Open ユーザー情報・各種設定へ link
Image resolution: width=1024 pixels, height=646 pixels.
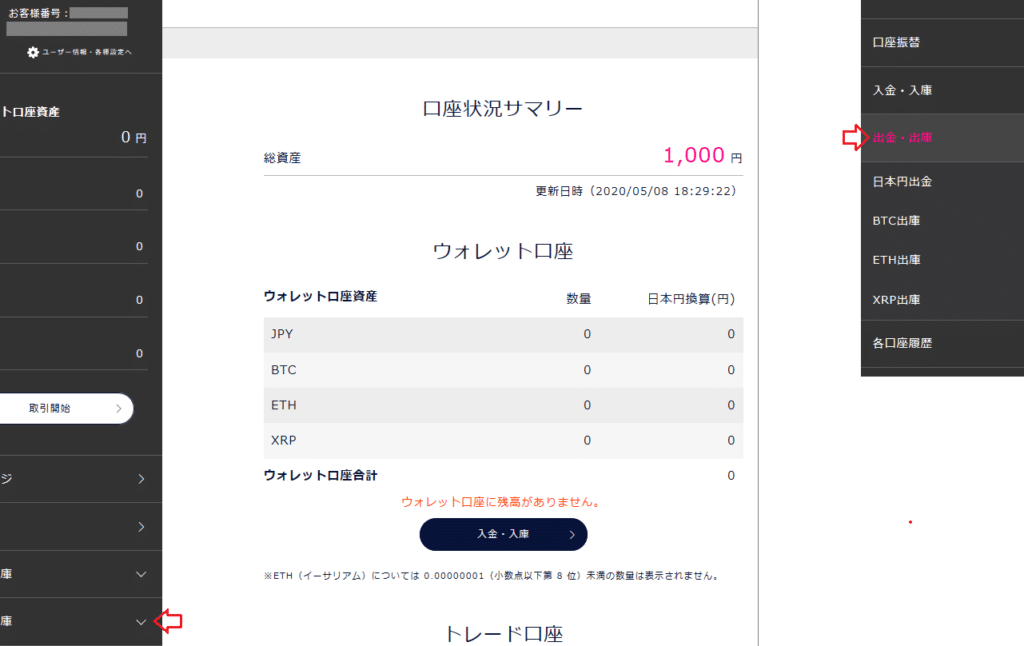point(87,52)
